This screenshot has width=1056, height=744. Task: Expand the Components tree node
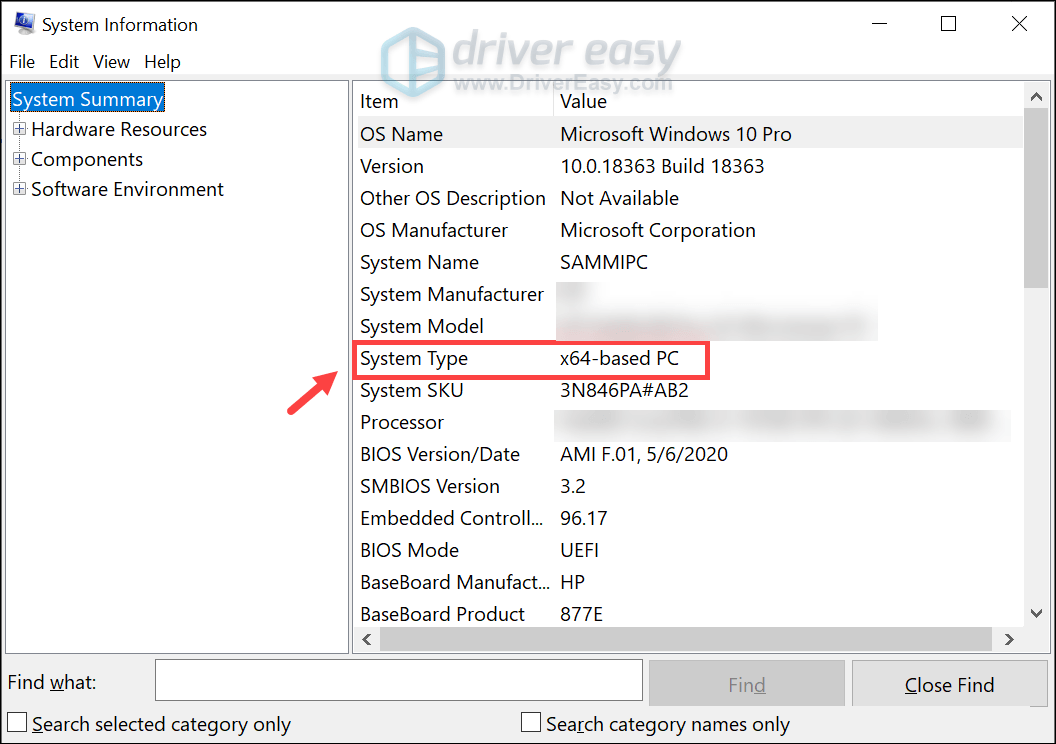(20, 159)
